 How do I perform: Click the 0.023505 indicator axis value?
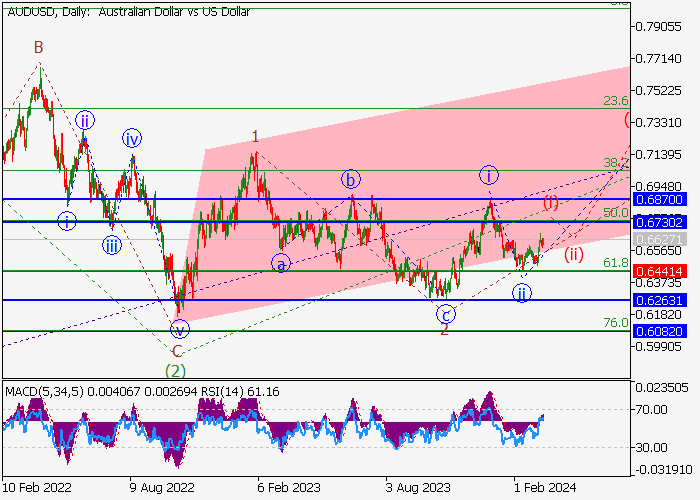[x=662, y=388]
